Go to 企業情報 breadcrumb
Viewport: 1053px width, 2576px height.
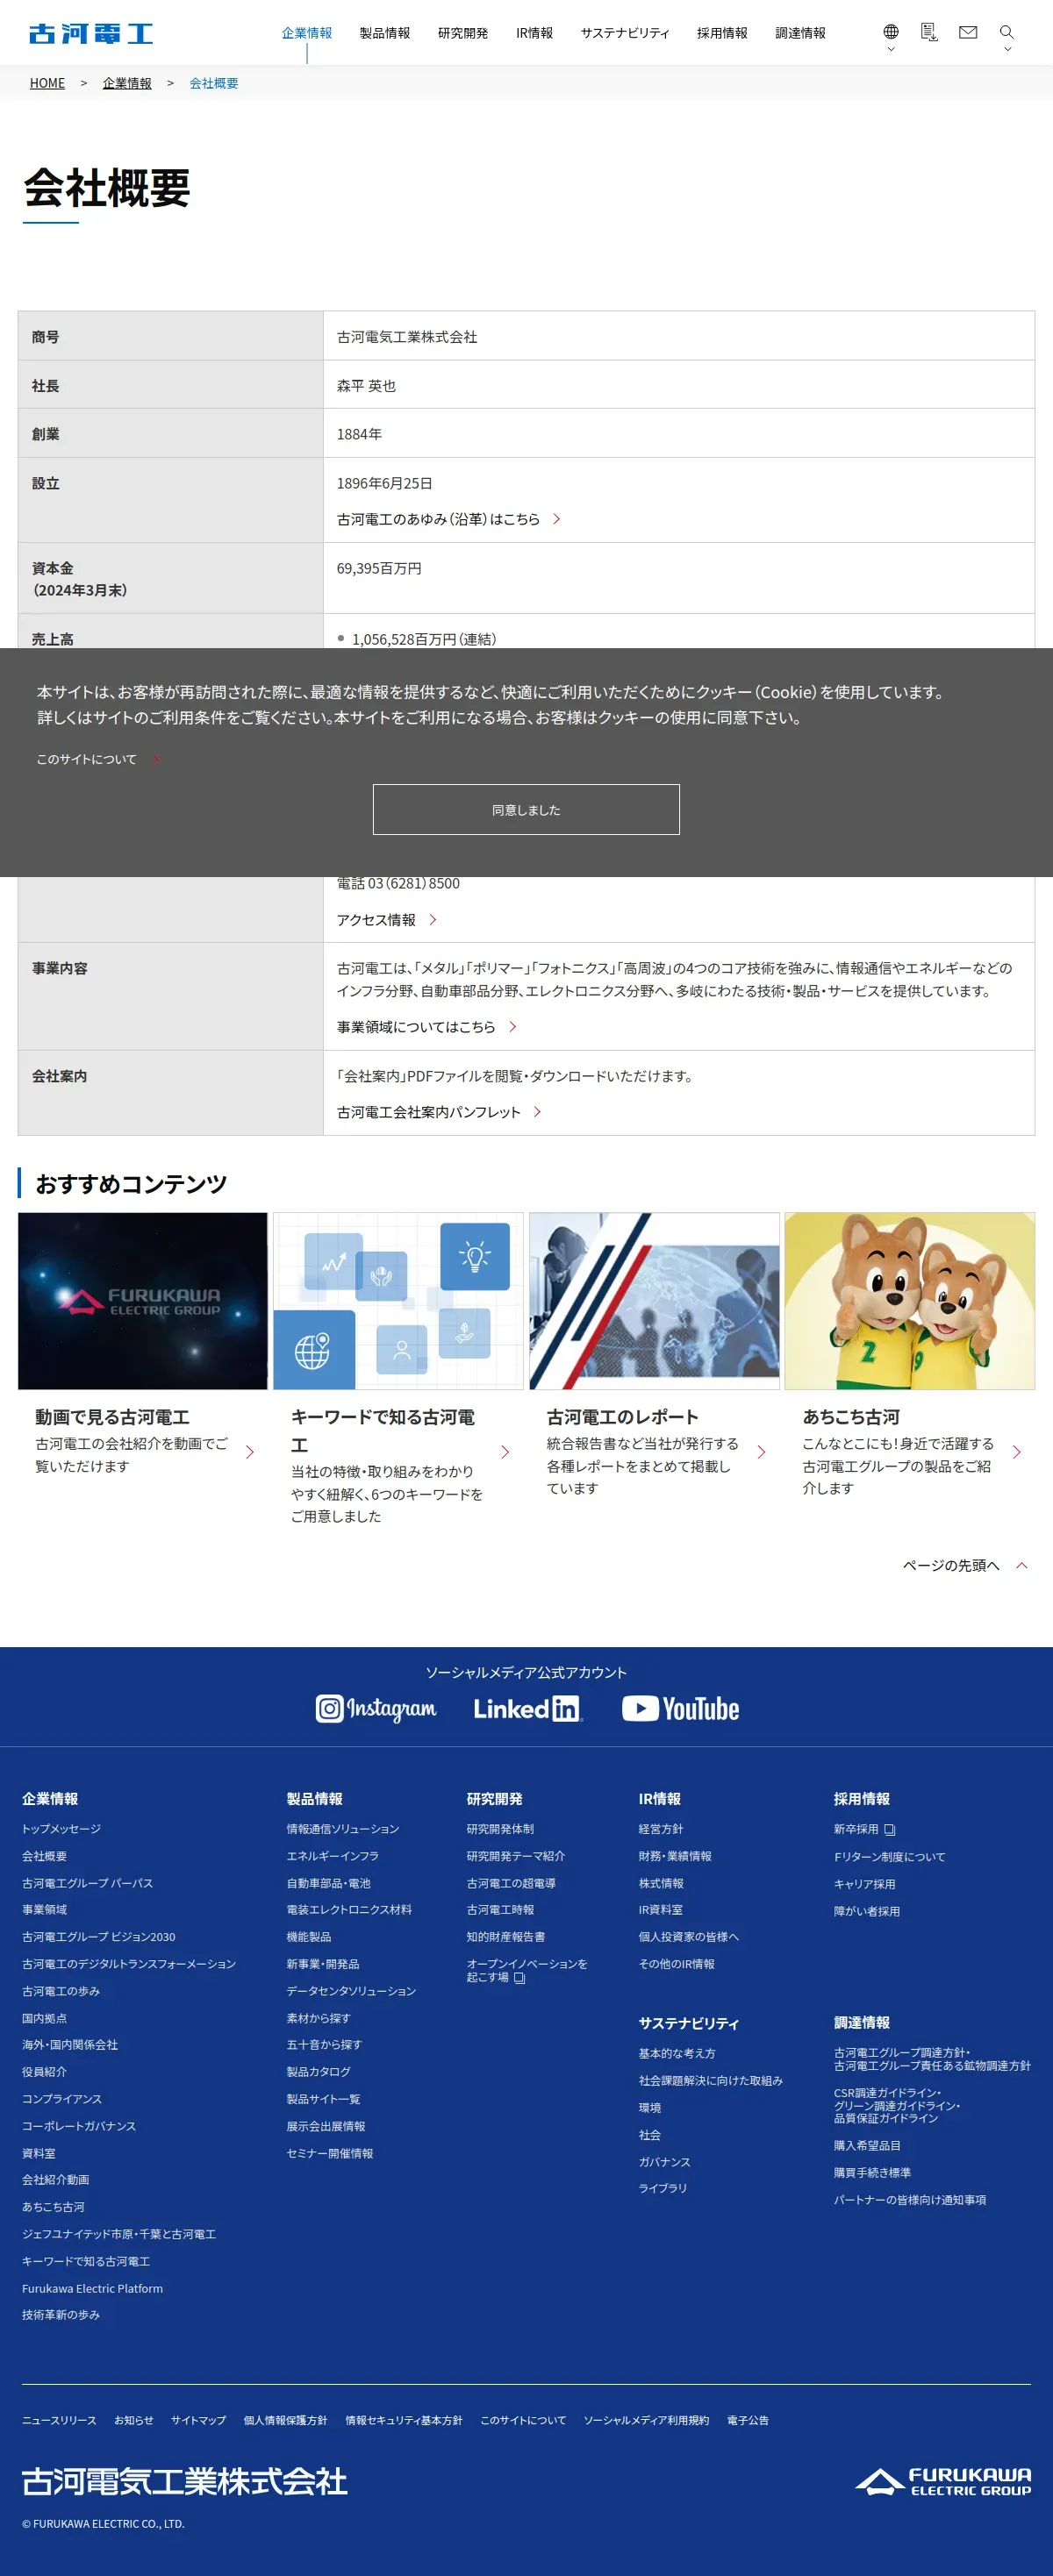pyautogui.click(x=127, y=83)
